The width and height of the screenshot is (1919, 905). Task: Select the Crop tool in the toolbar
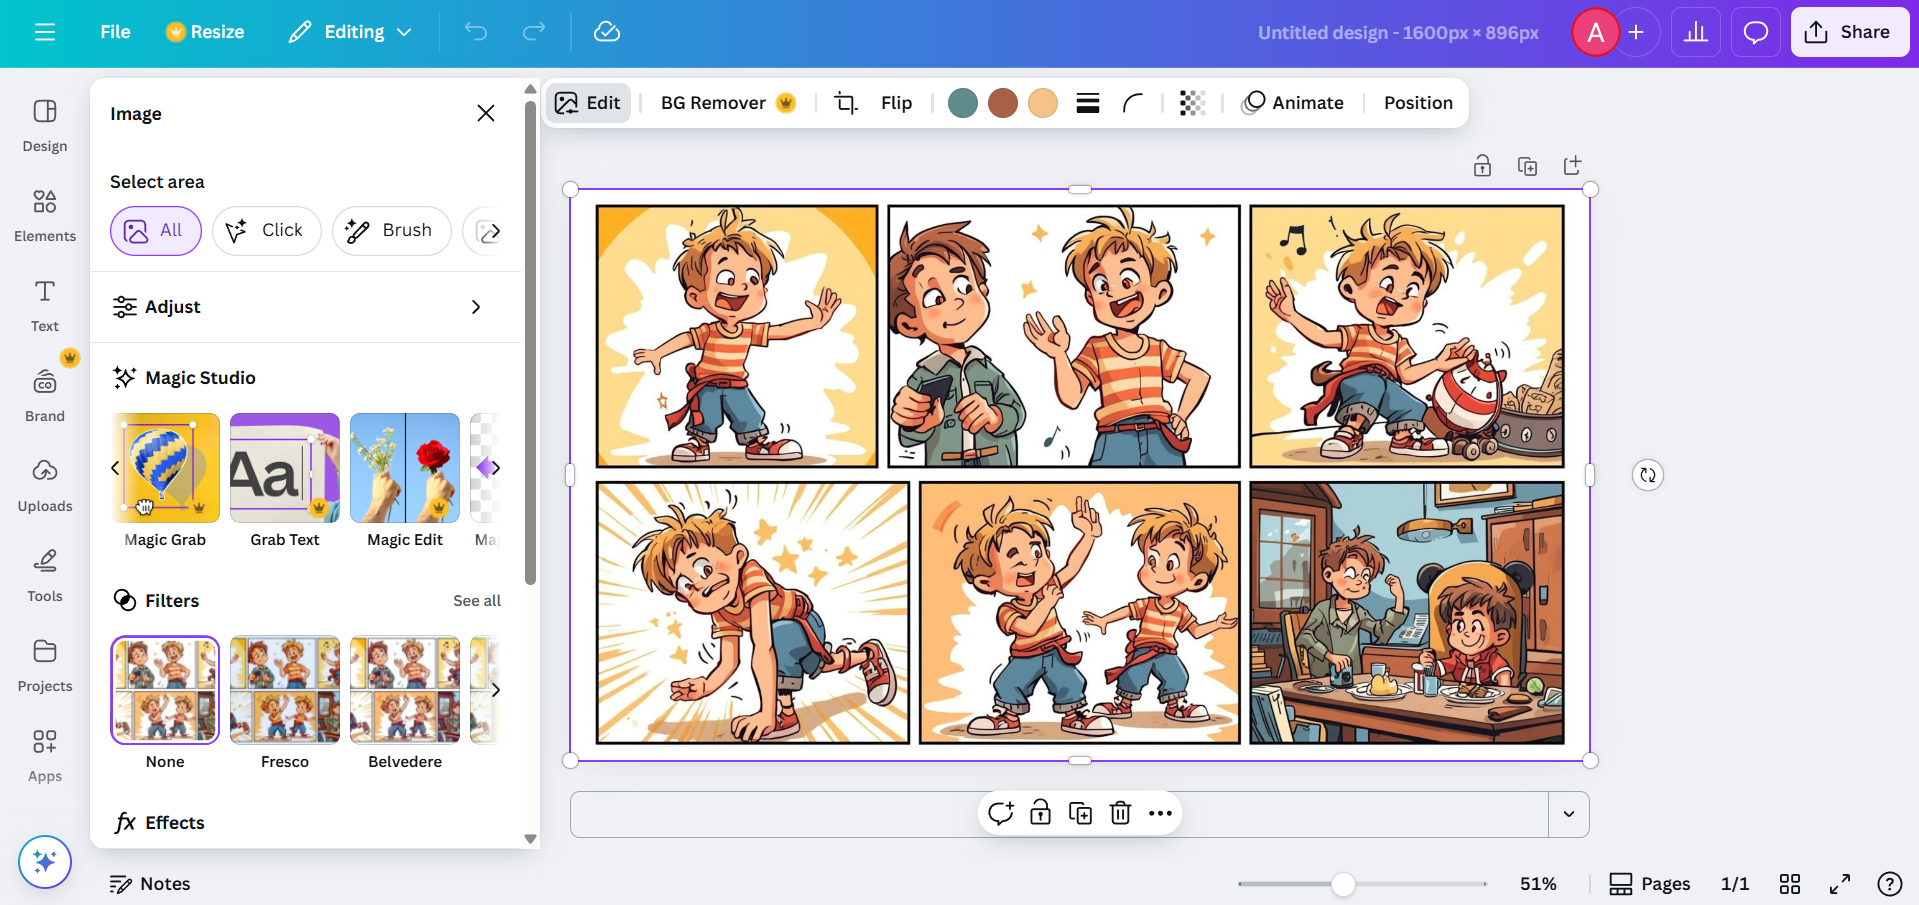(x=845, y=102)
